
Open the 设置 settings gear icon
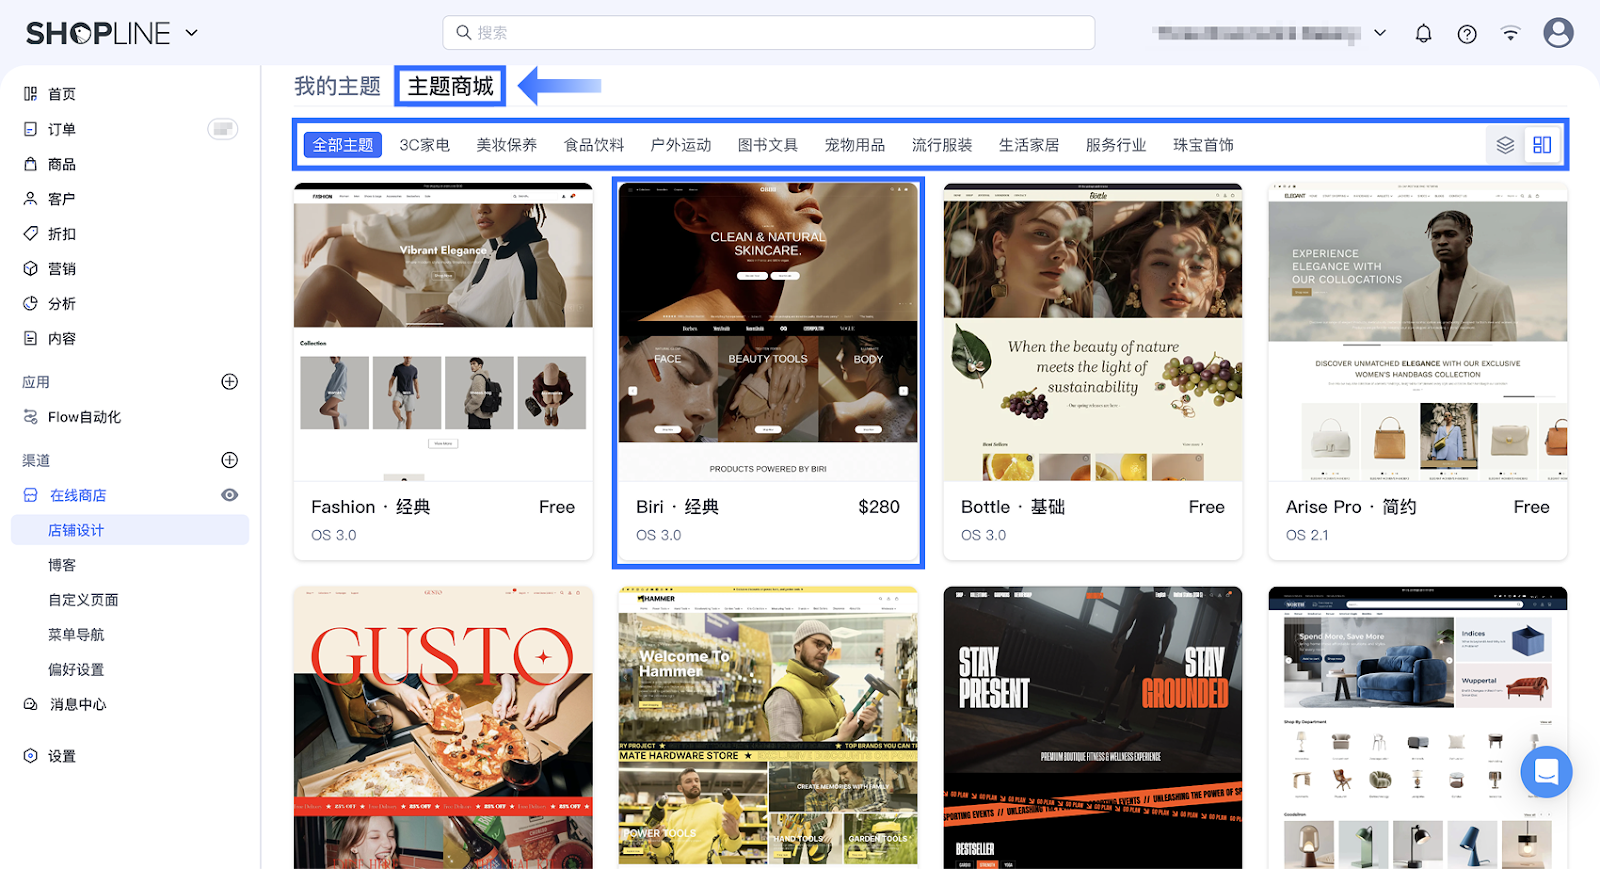click(x=31, y=756)
